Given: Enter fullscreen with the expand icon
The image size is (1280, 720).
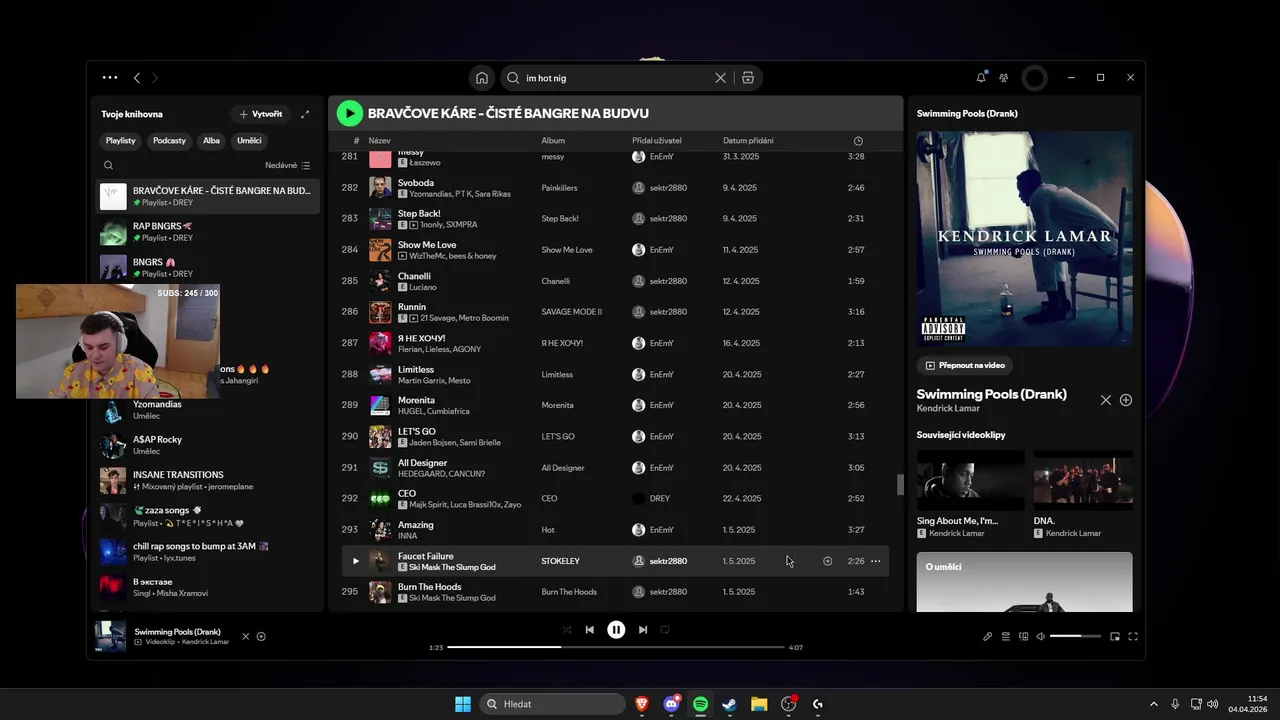Looking at the screenshot, I should point(1133,636).
